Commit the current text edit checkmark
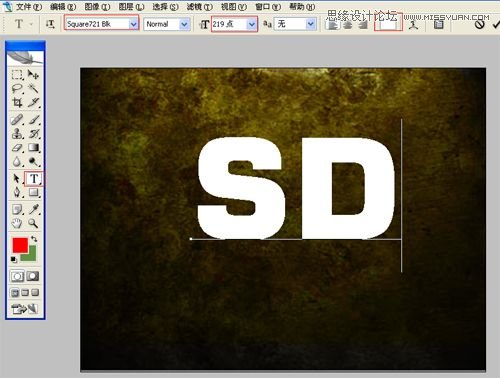 click(496, 24)
